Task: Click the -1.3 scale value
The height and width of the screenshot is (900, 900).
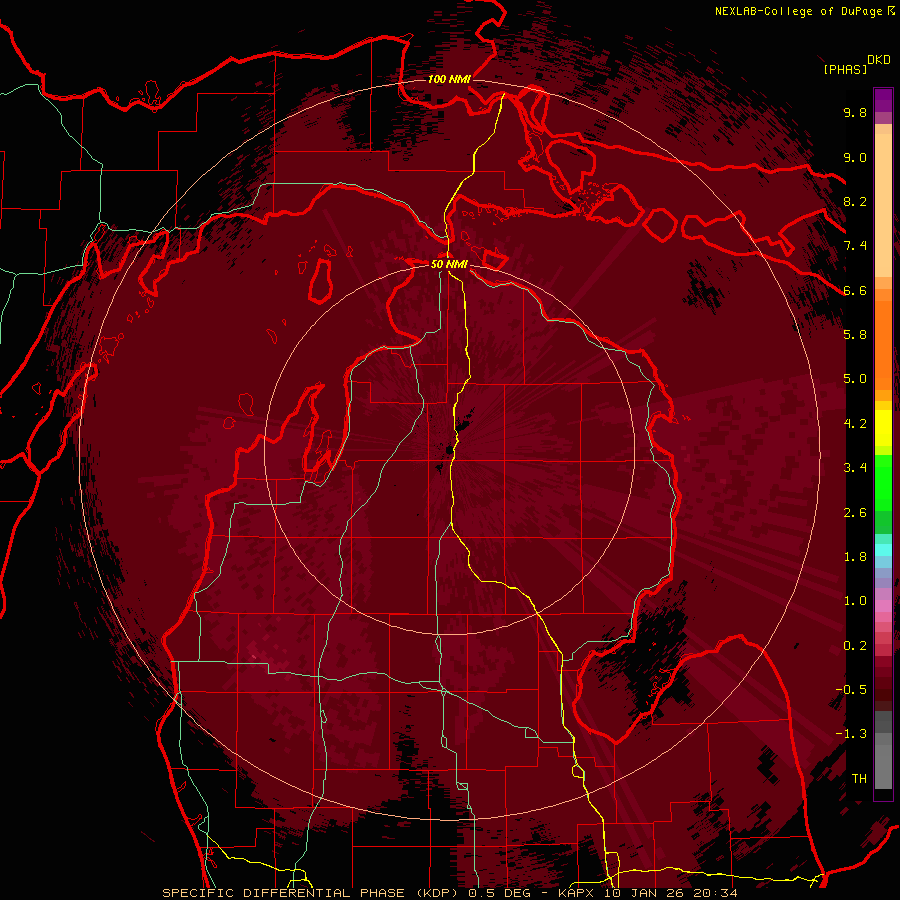Action: point(851,734)
